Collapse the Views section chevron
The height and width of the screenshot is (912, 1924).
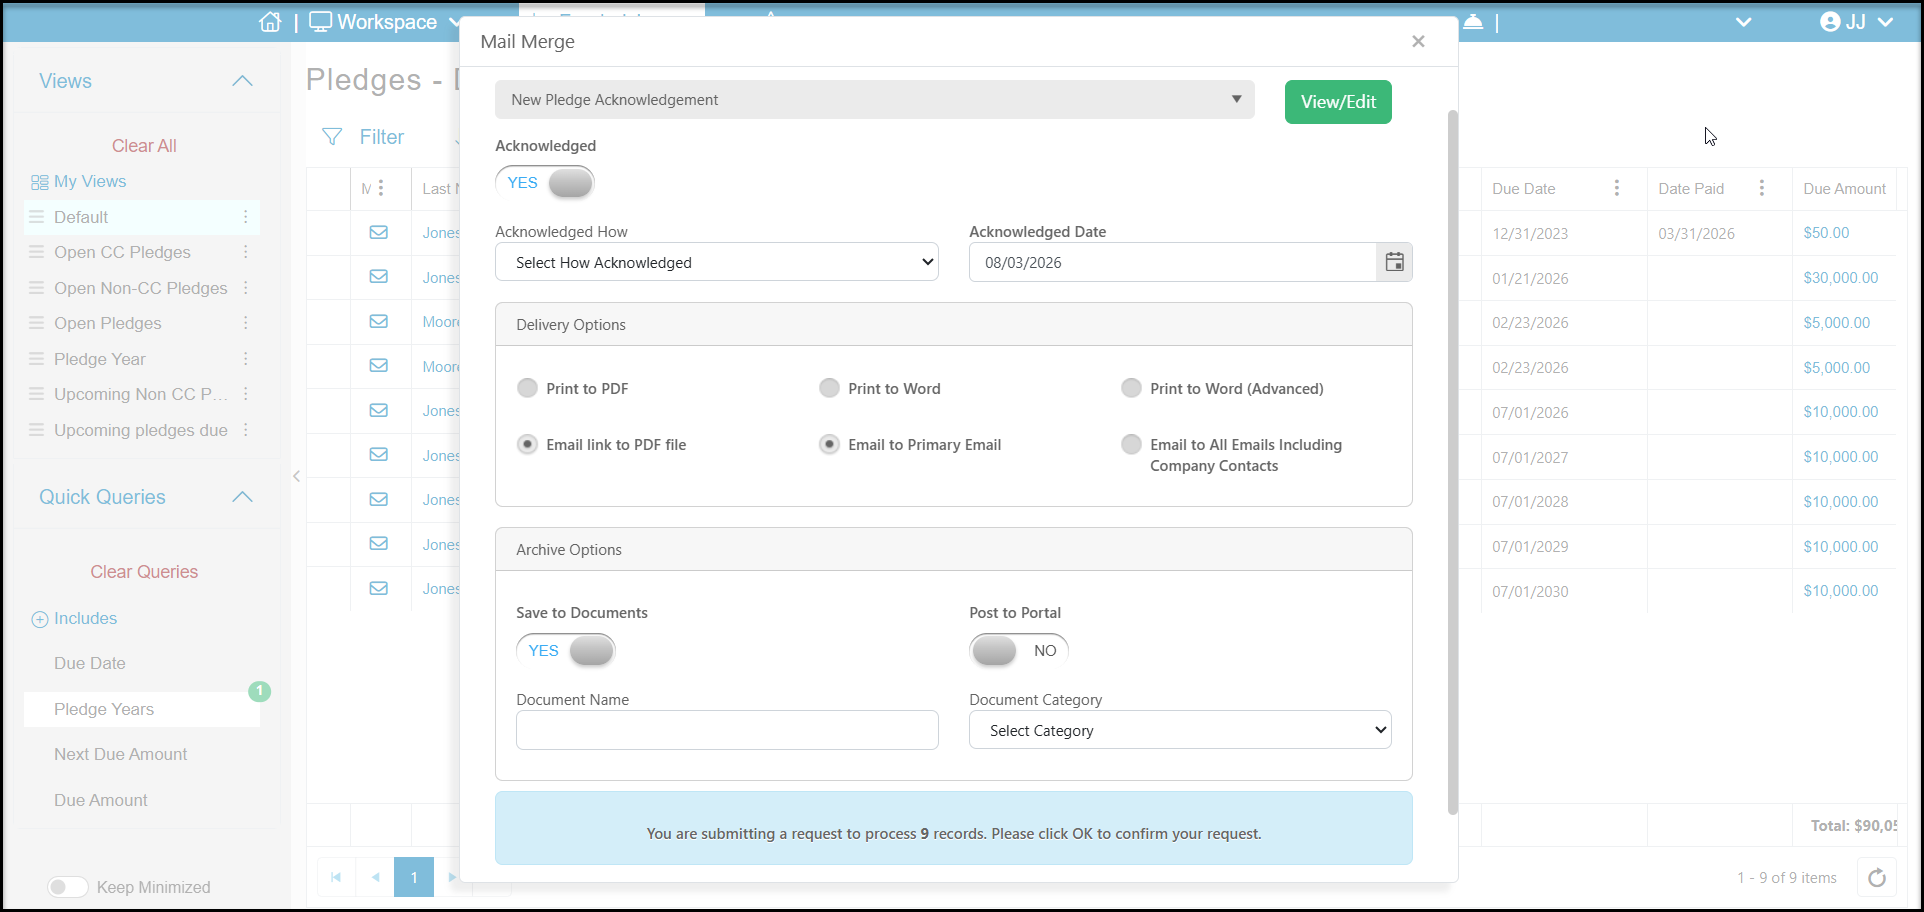tap(242, 81)
